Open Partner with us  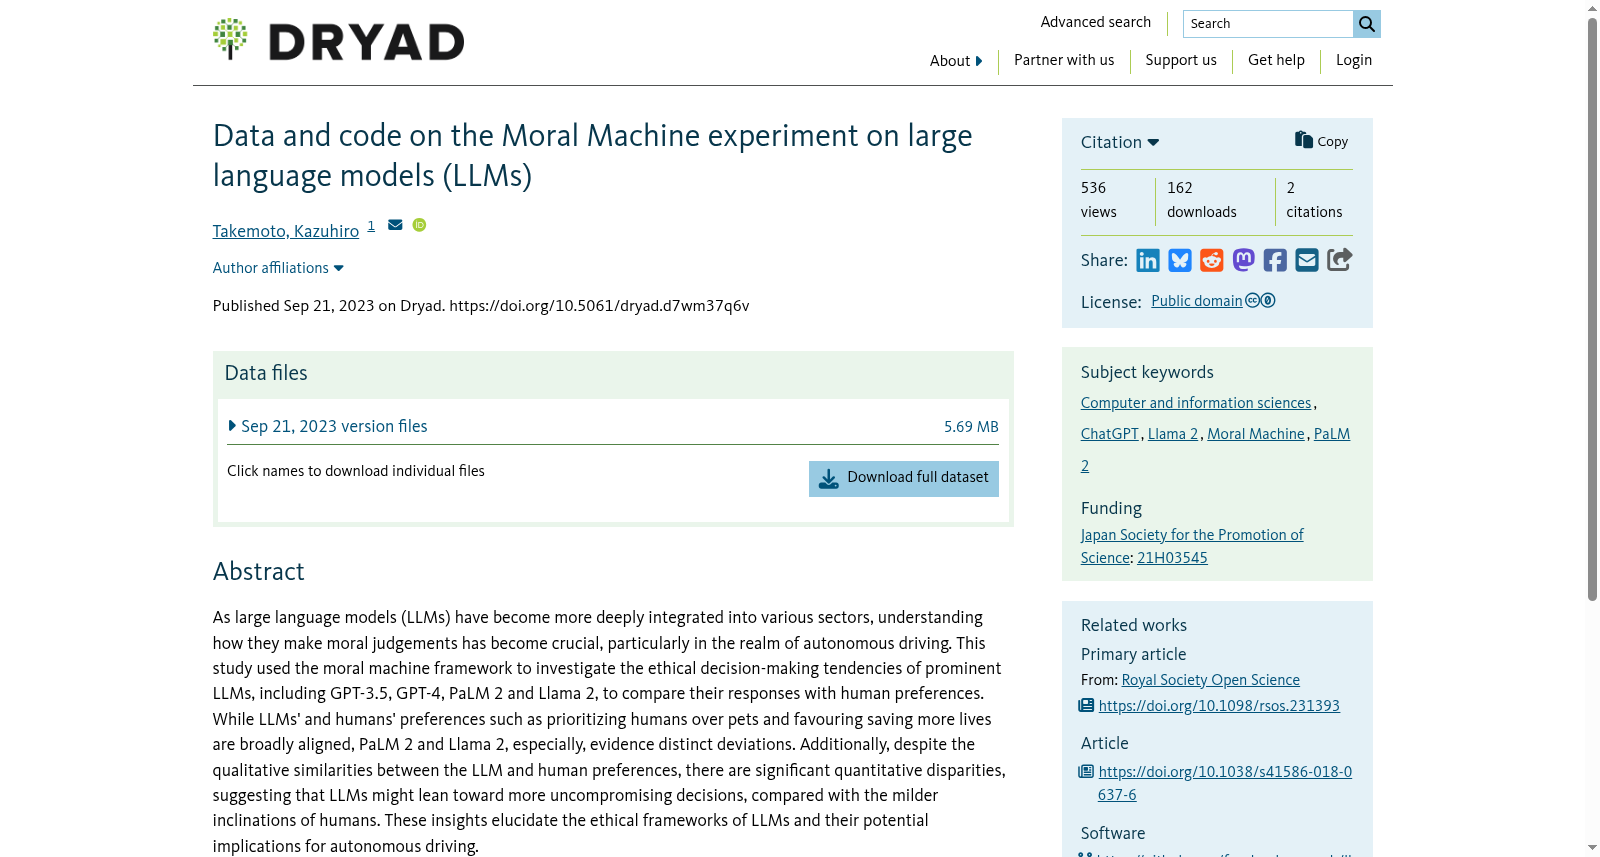[1064, 60]
